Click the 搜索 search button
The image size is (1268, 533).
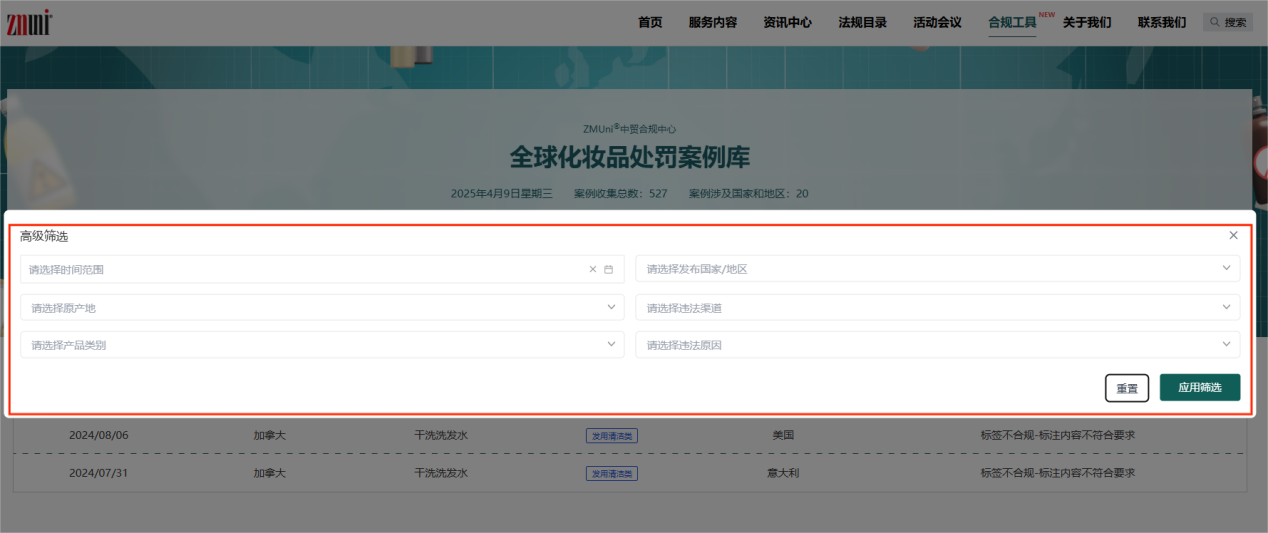tap(1227, 22)
